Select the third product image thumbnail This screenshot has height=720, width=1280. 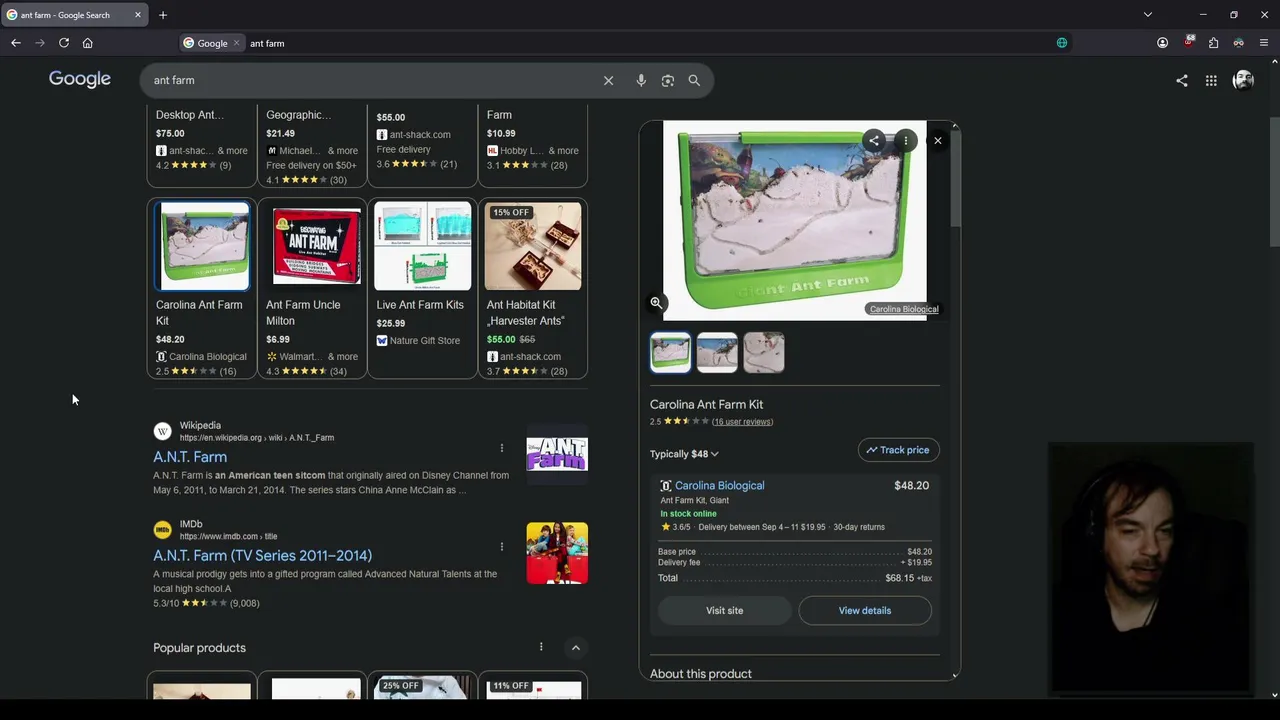[x=764, y=352]
